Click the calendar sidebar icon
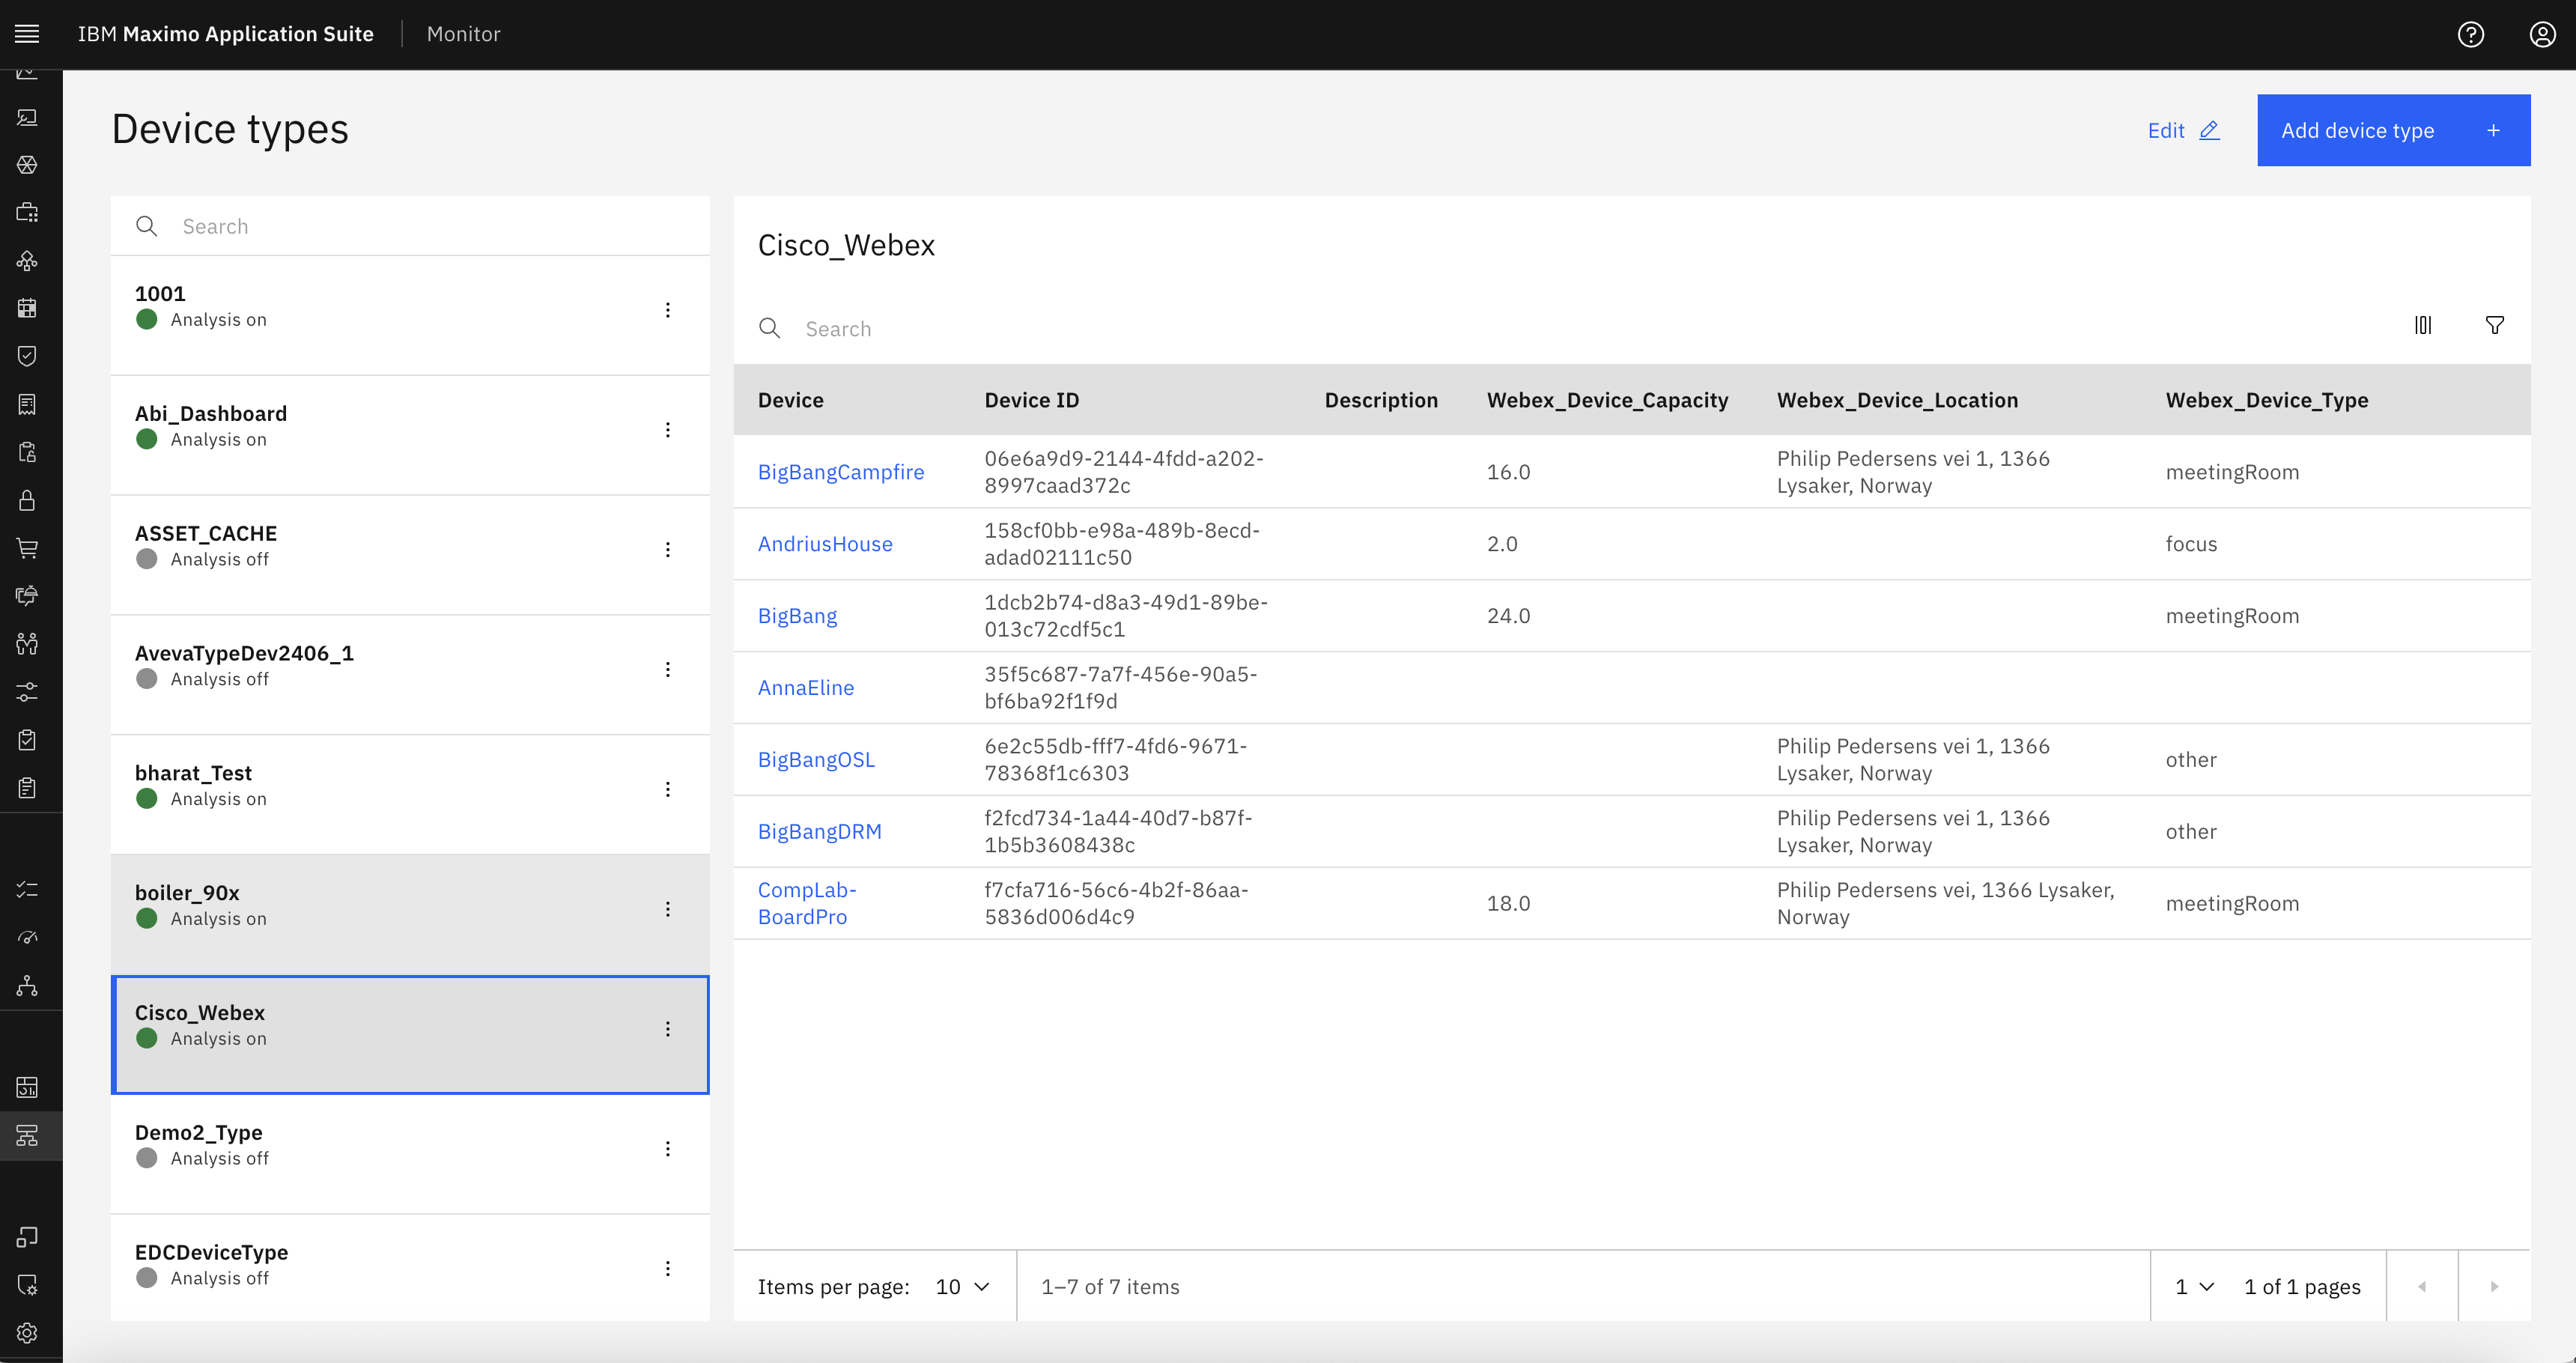 [x=27, y=308]
